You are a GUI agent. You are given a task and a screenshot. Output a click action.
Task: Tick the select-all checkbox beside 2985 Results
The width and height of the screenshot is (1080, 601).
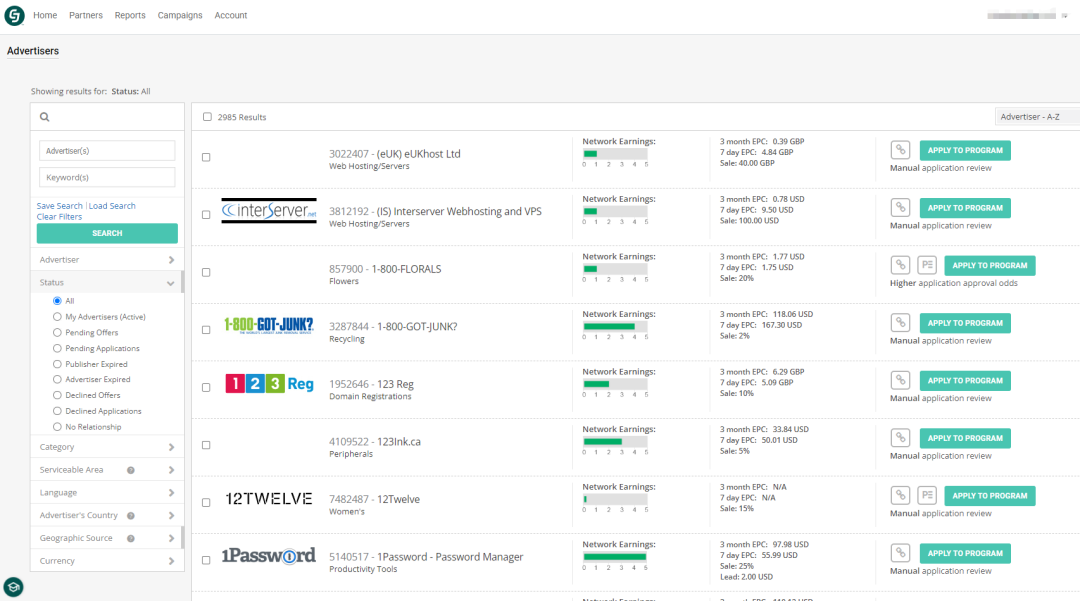click(207, 117)
